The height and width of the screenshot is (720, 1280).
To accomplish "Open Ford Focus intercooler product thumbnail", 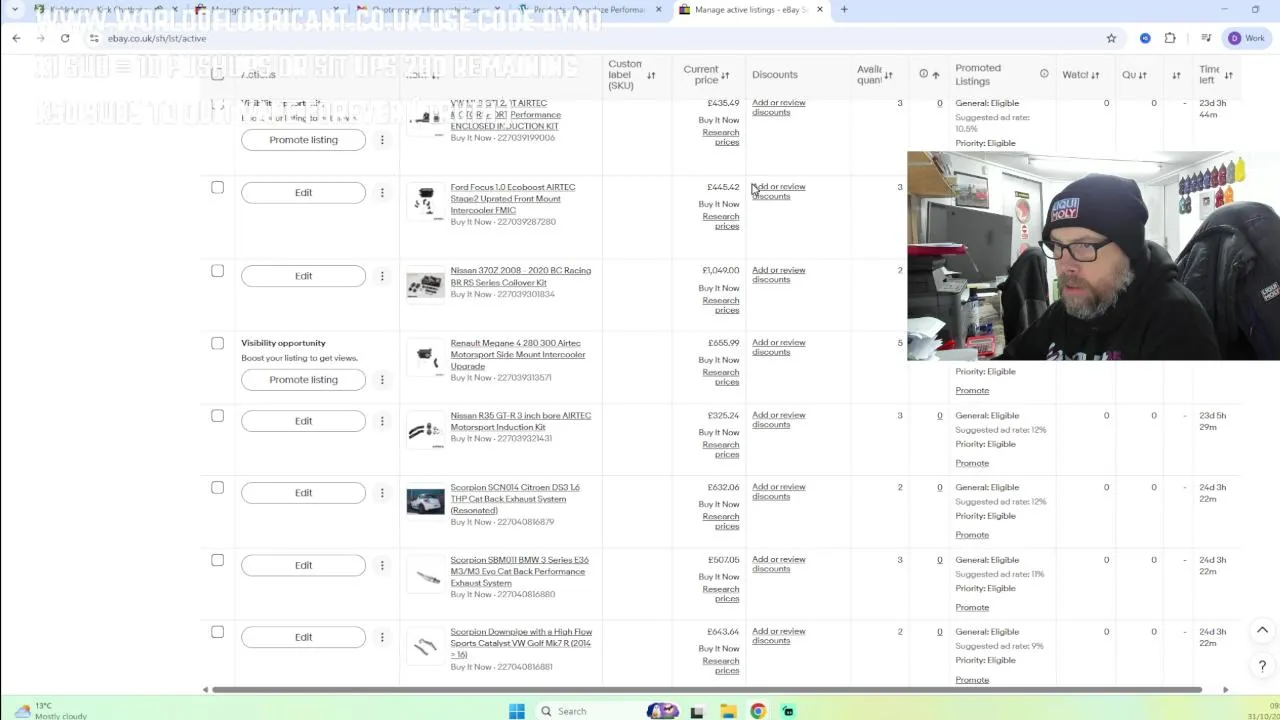I will point(425,201).
